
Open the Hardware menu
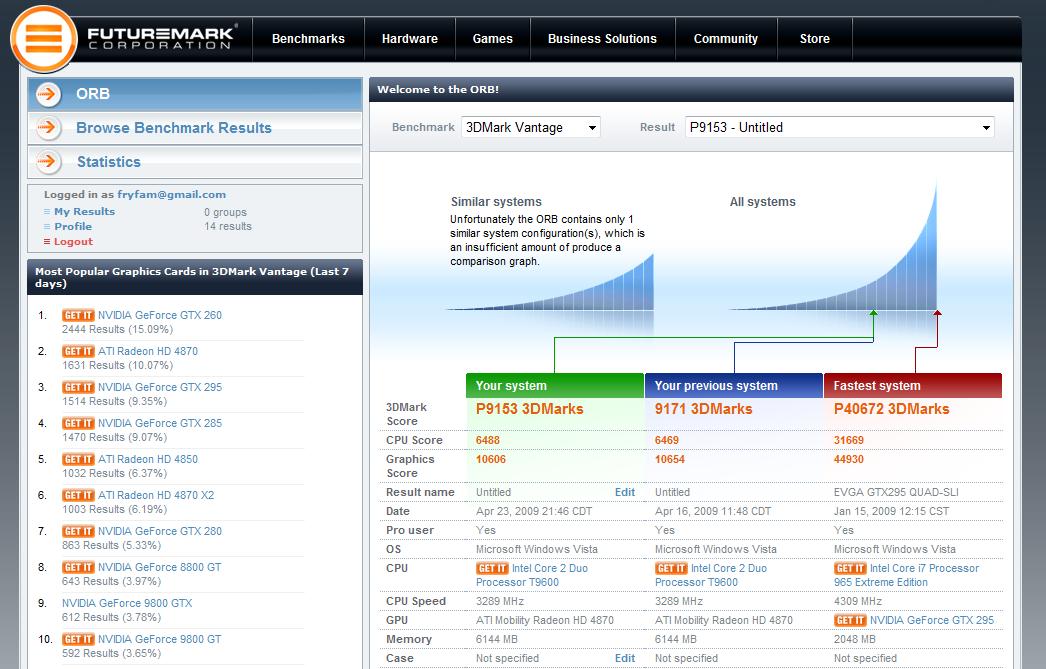coord(410,39)
